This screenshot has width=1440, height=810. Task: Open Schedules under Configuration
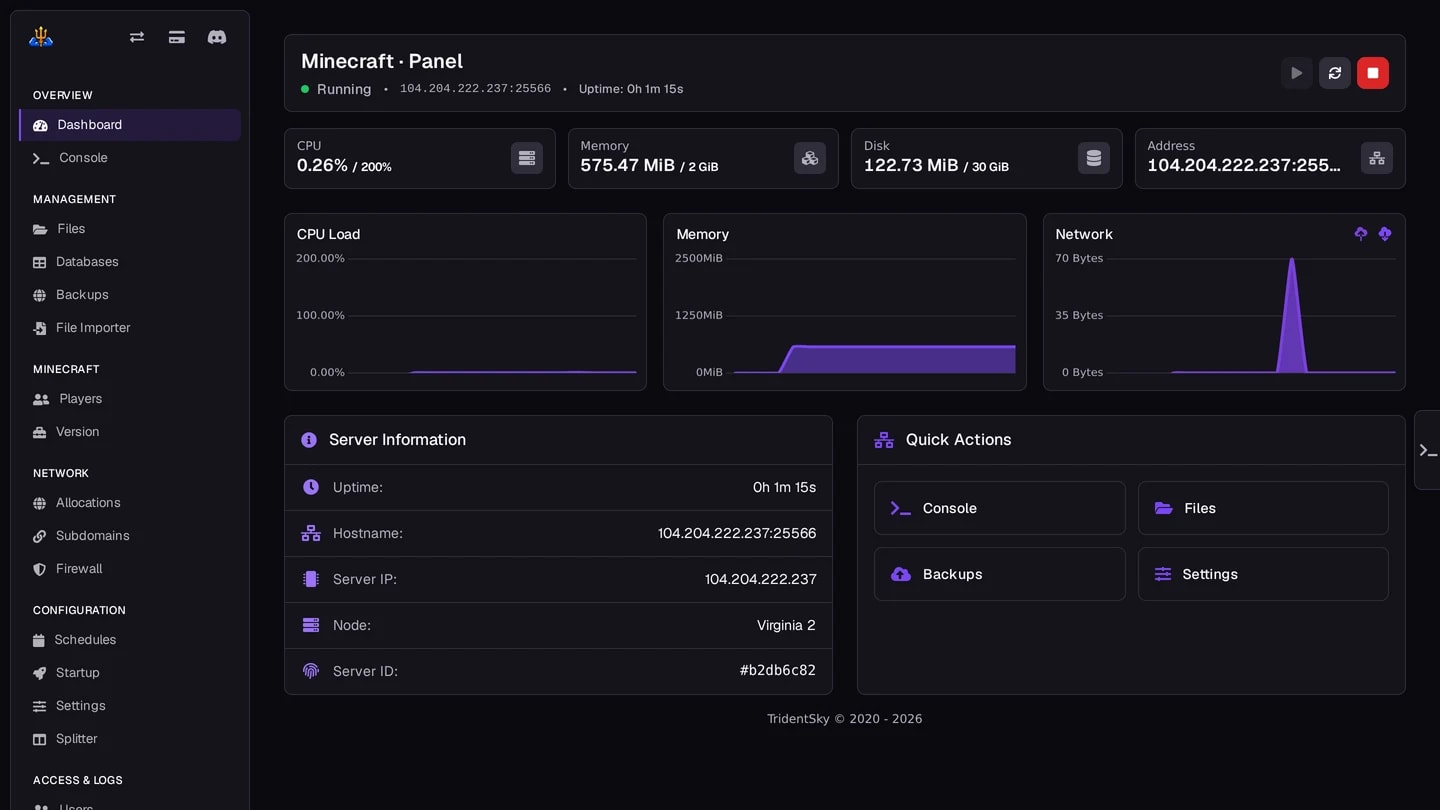click(x=130, y=640)
